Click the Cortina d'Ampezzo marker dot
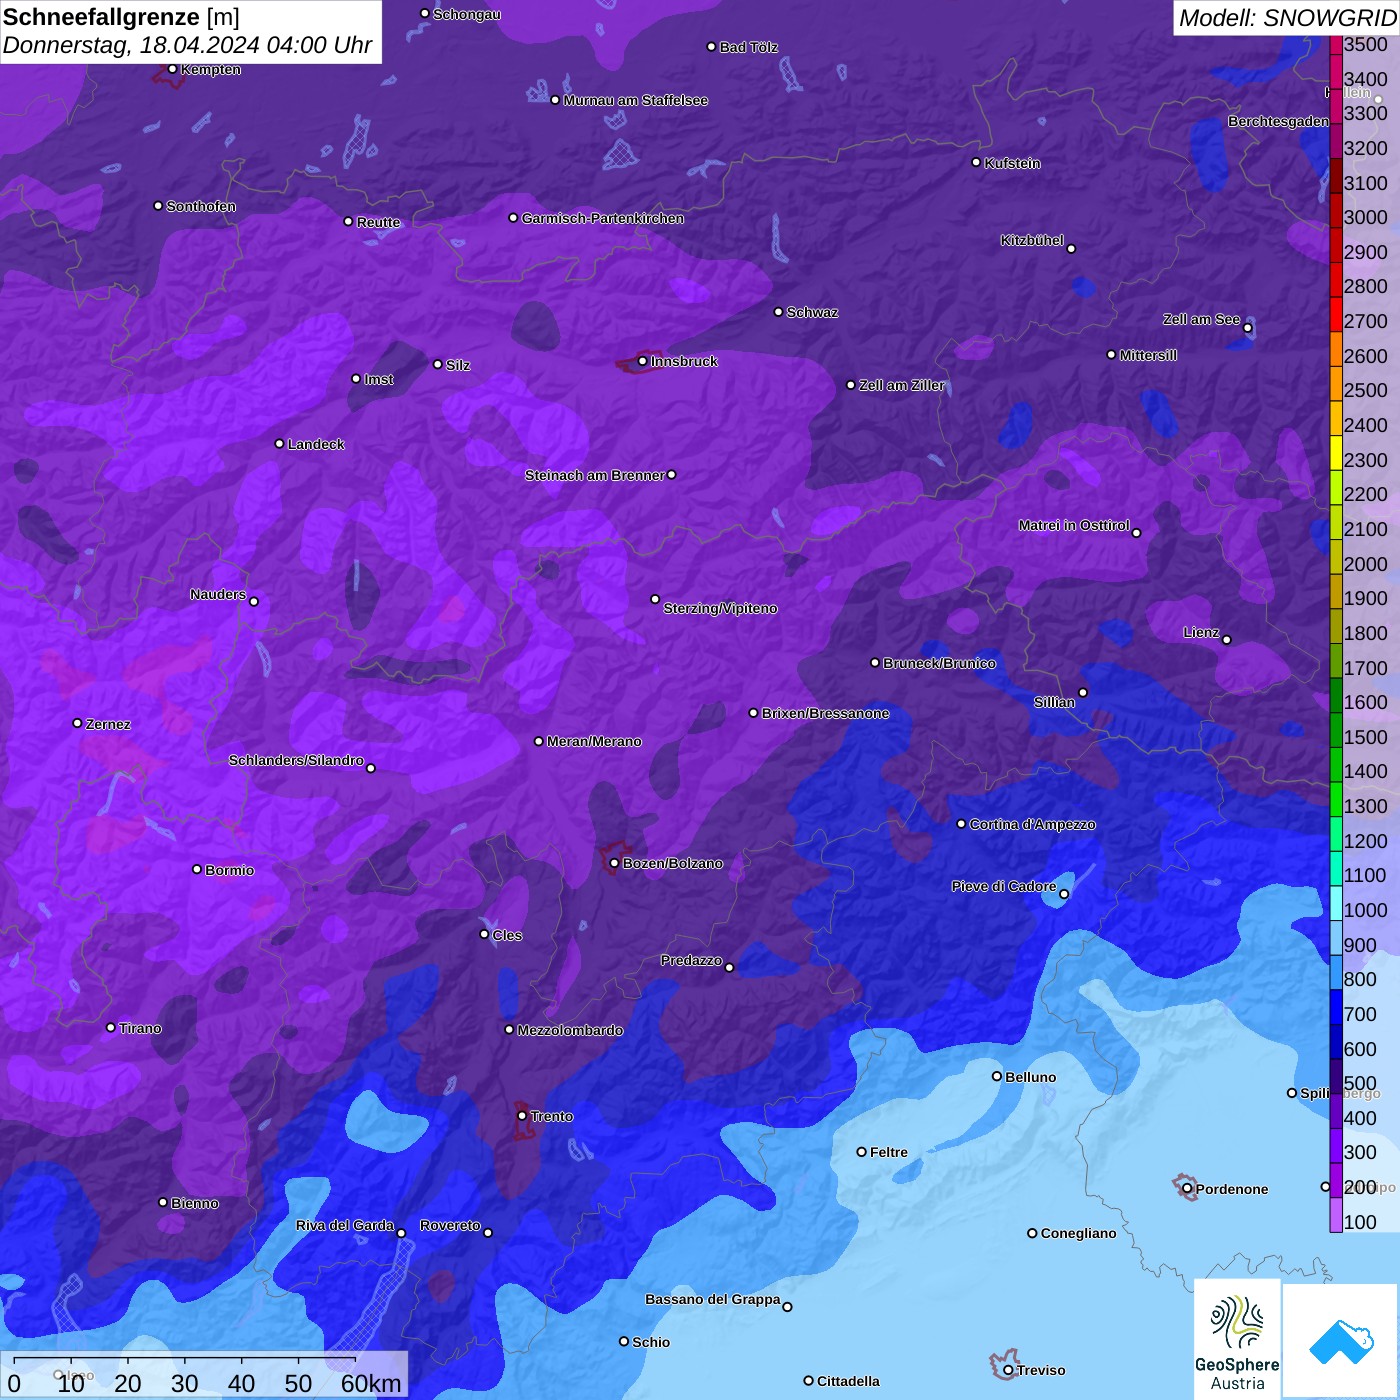The image size is (1400, 1400). [x=961, y=824]
